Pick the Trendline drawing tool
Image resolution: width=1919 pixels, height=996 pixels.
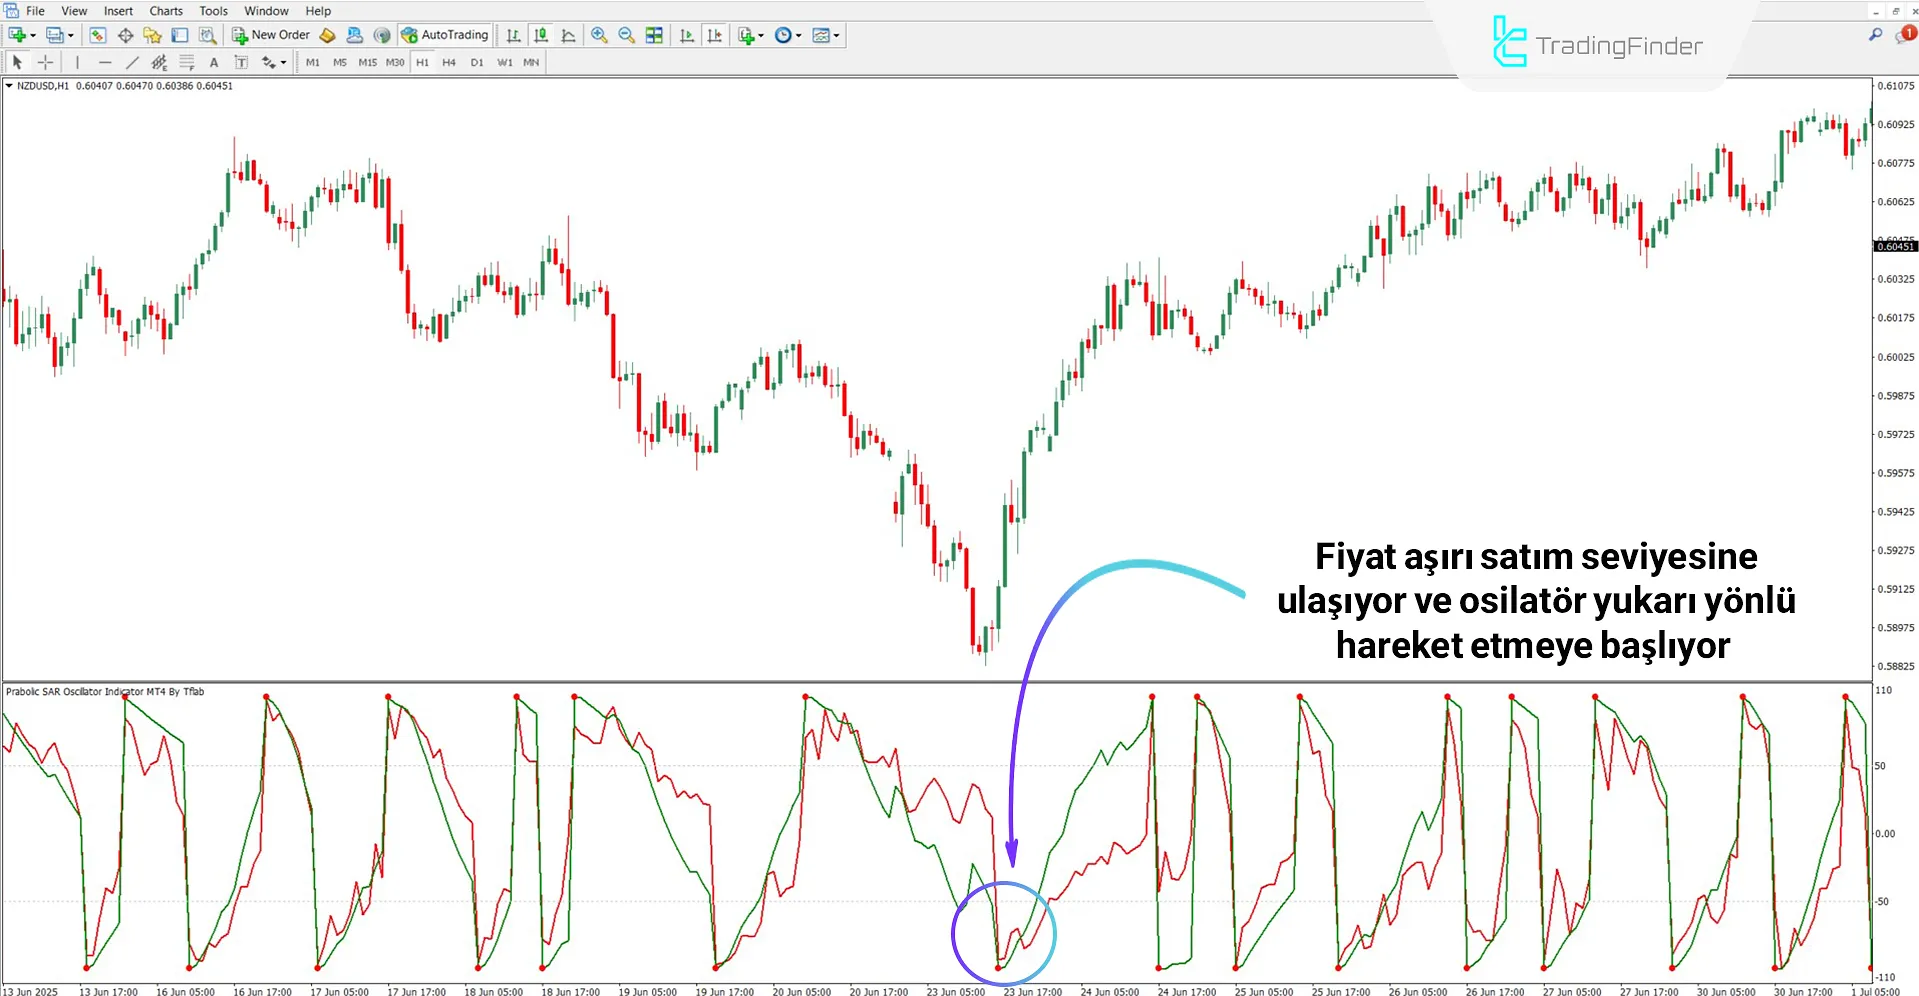[131, 62]
